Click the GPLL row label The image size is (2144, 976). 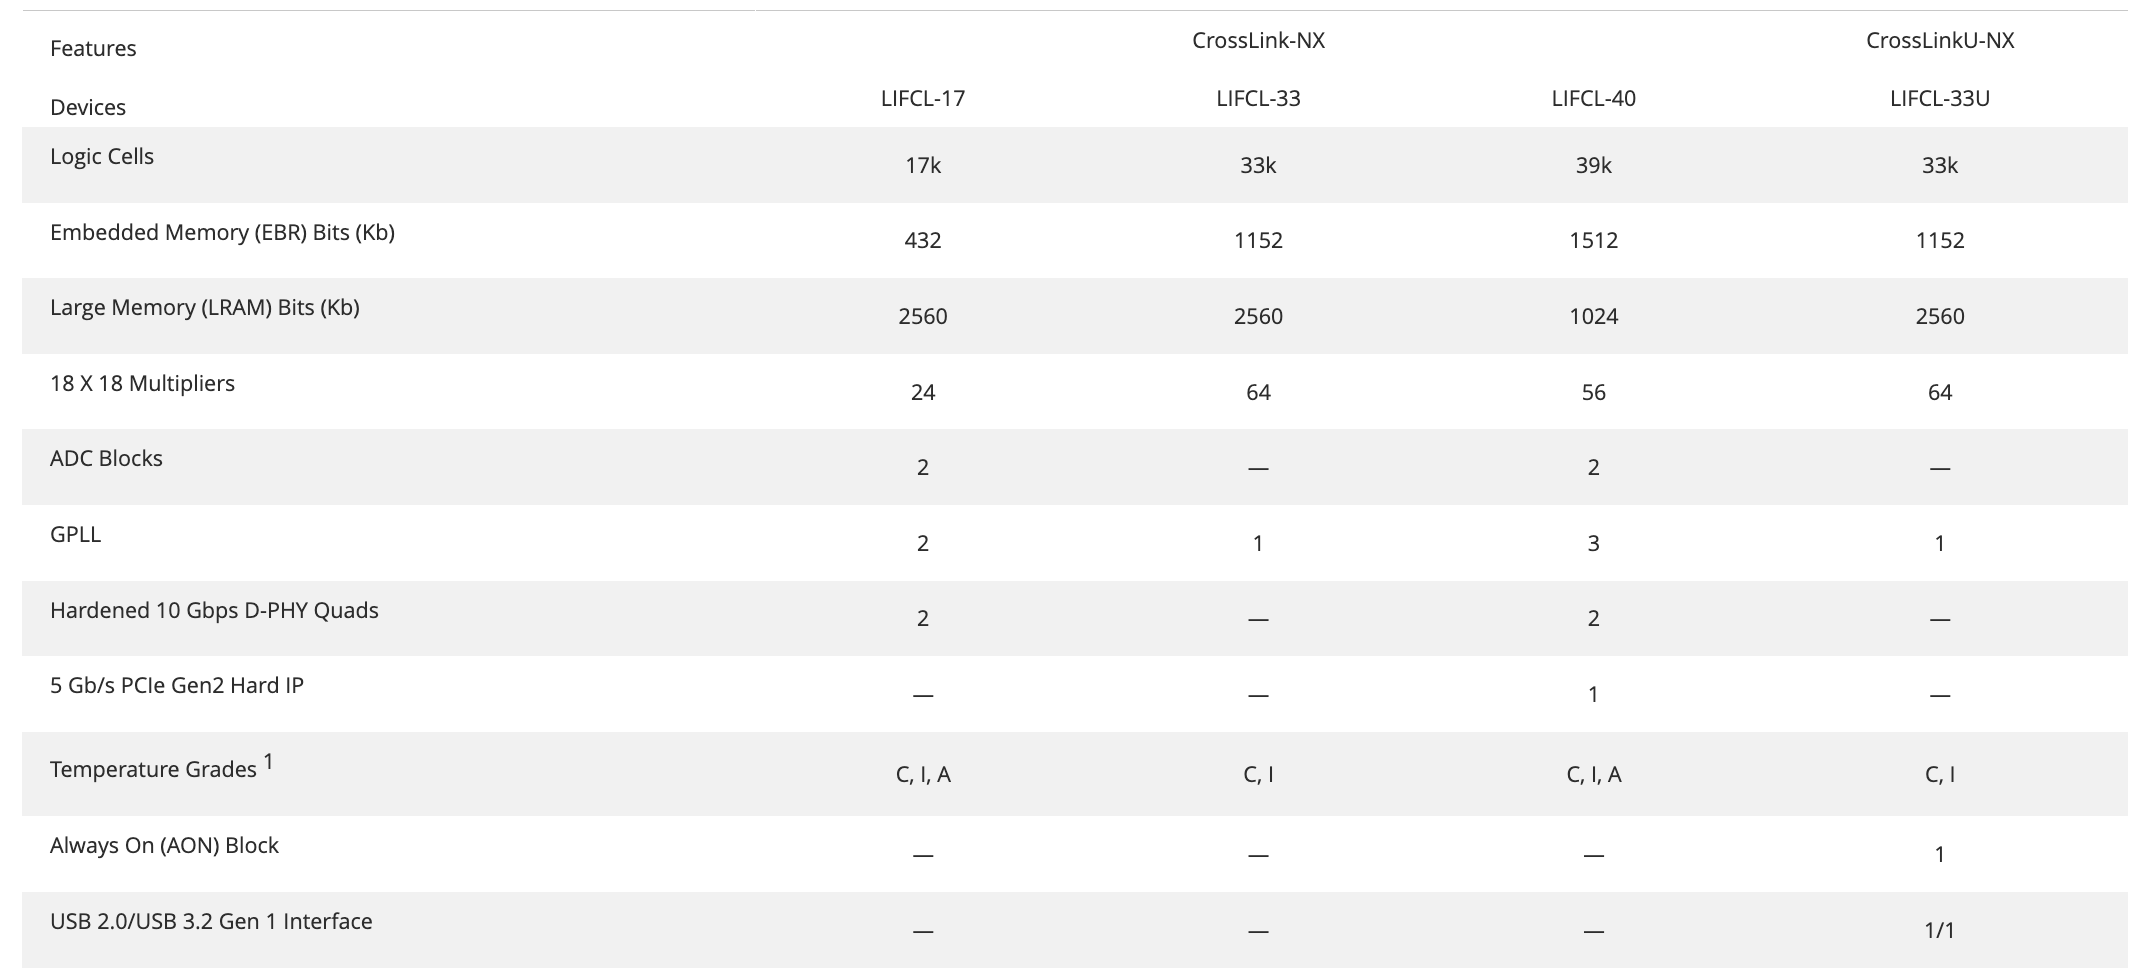tap(75, 534)
